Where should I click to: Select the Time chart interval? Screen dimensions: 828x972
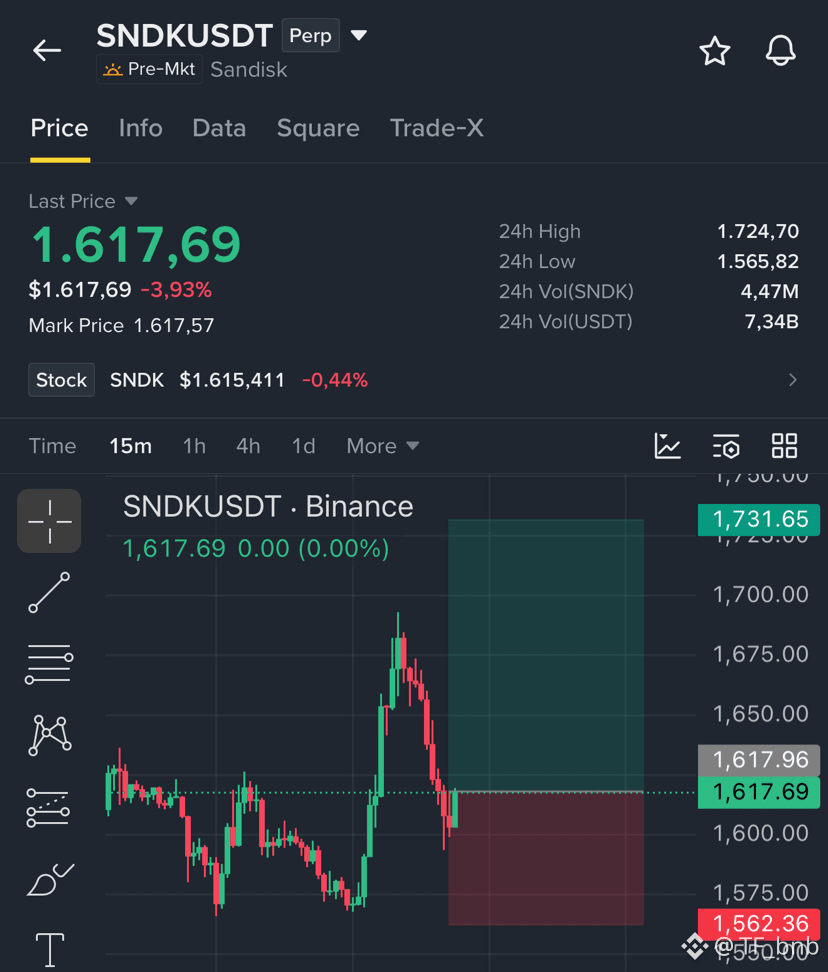tap(53, 446)
